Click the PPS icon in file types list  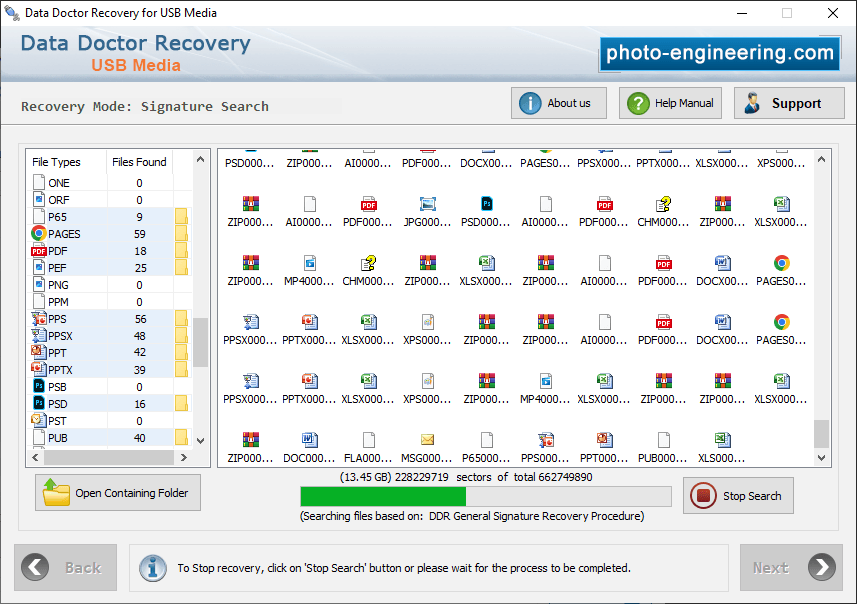click(x=39, y=319)
